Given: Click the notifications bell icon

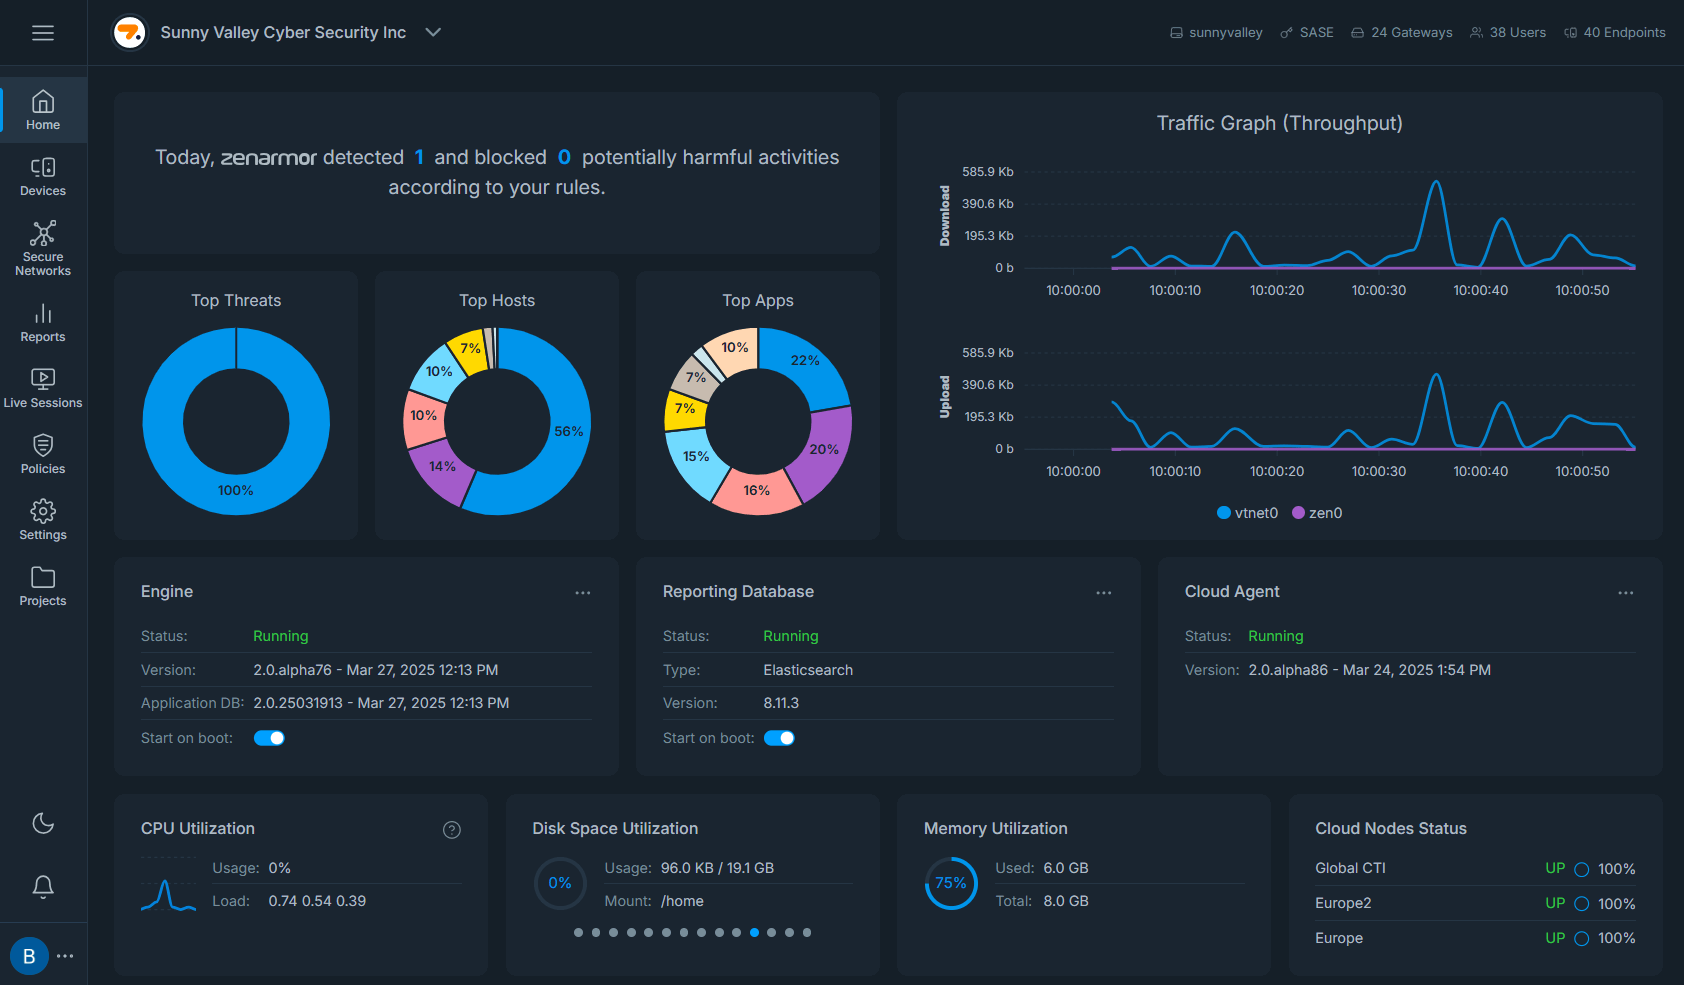Looking at the screenshot, I should [x=43, y=886].
